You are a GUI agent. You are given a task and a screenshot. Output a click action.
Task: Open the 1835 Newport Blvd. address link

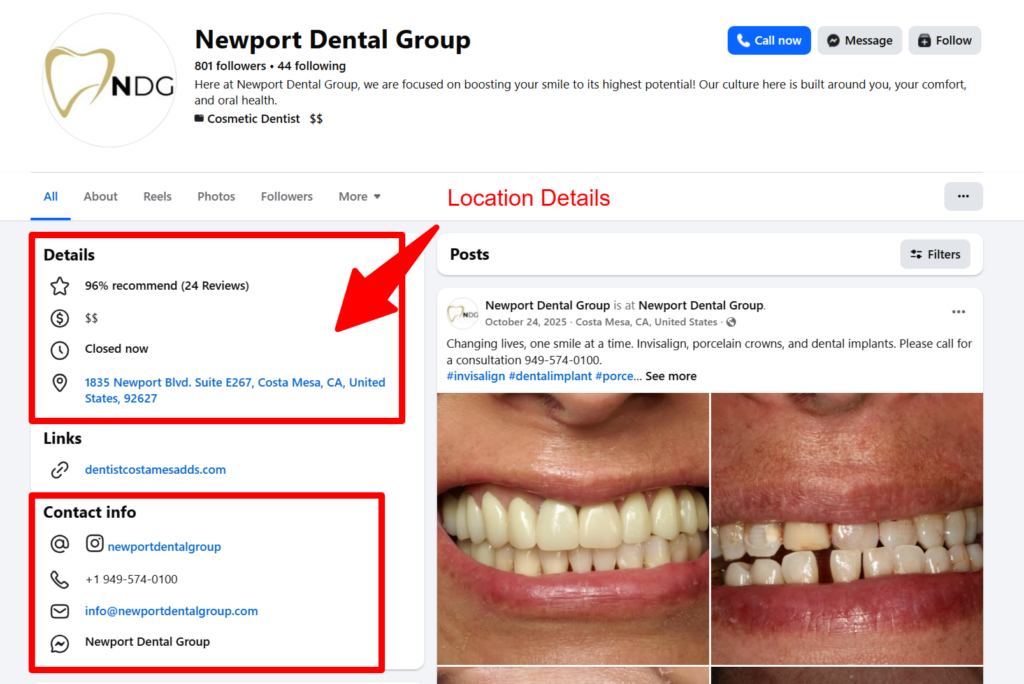[235, 390]
